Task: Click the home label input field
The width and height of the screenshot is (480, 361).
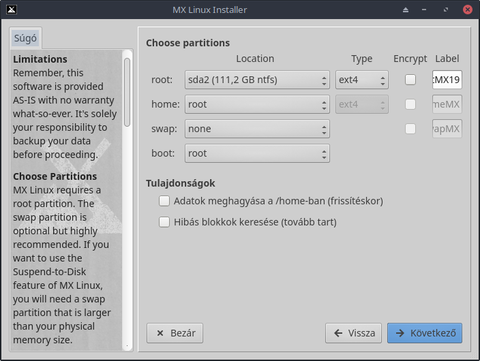Action: (447, 104)
